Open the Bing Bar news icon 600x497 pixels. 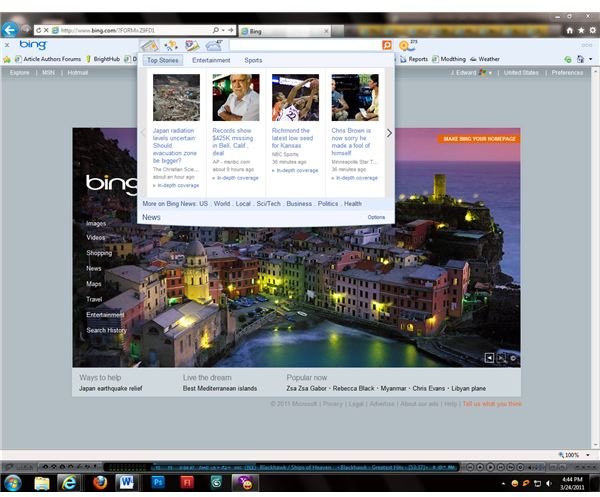pos(149,46)
